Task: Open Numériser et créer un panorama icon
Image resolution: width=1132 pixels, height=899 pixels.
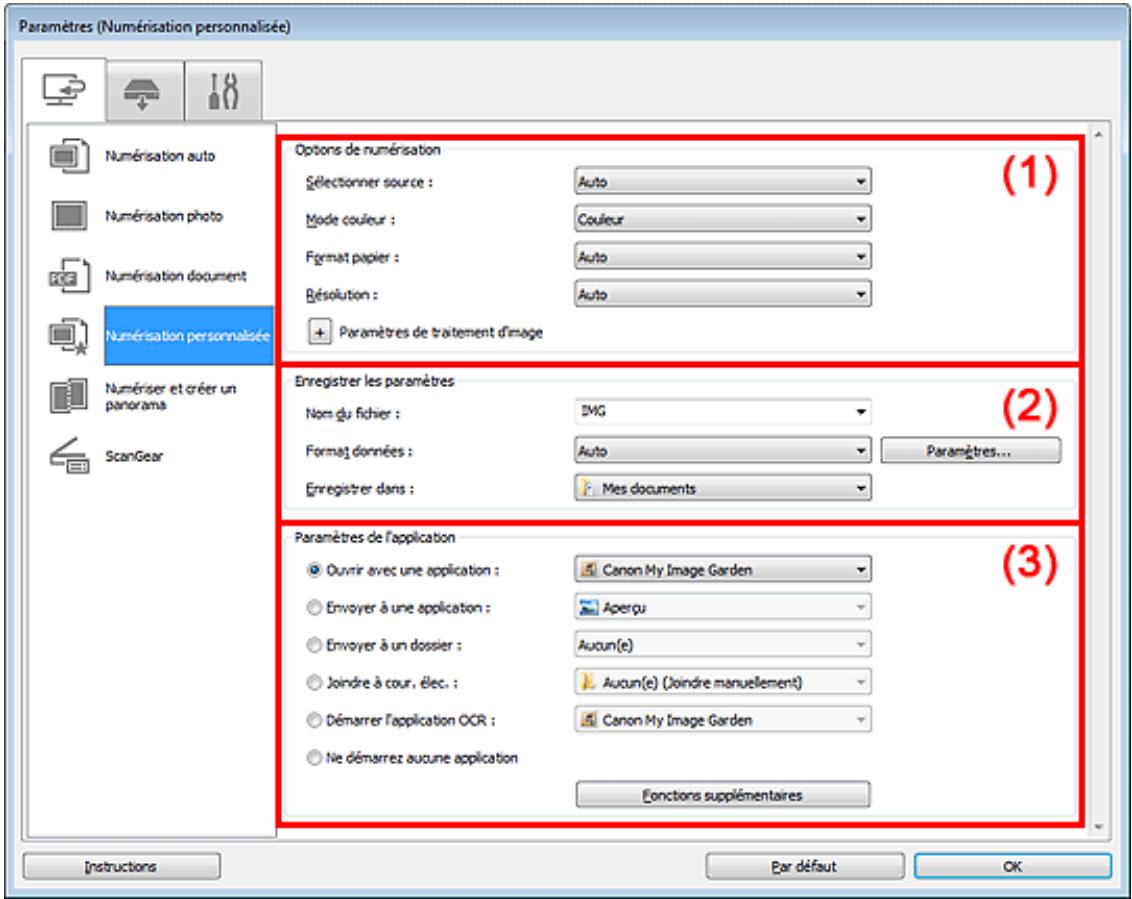Action: [x=66, y=393]
